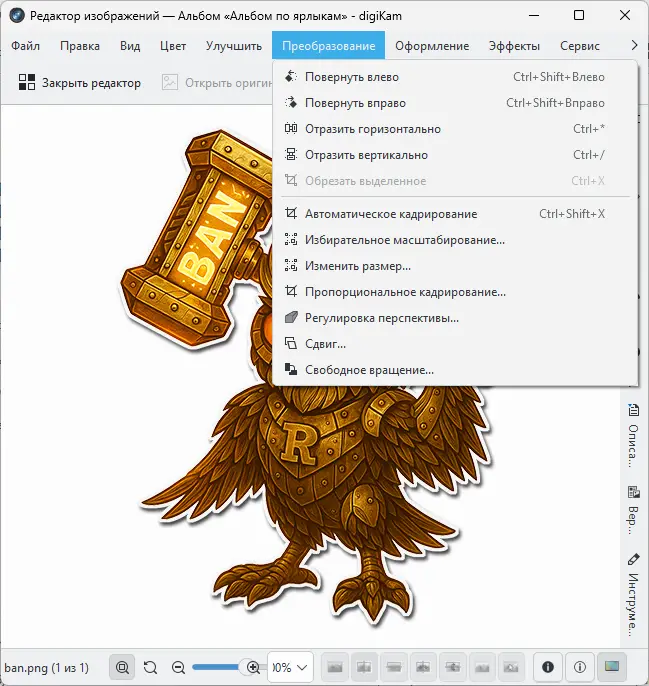Click the Aspect Ratio Crop (Пропорциональное кадрирование) icon
Screen dimensions: 649x686
coord(291,291)
